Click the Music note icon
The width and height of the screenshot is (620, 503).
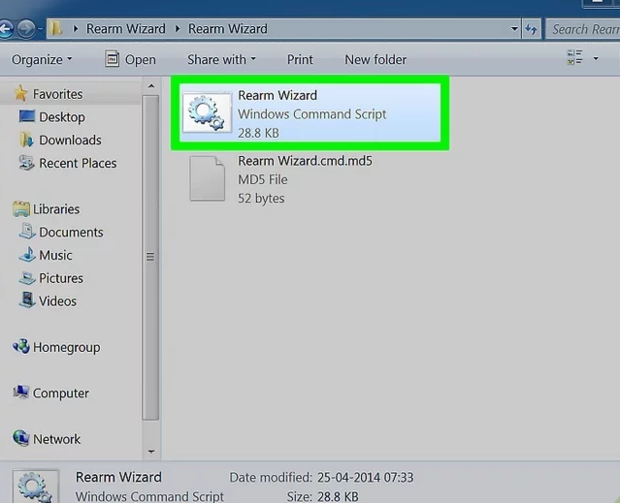(27, 254)
